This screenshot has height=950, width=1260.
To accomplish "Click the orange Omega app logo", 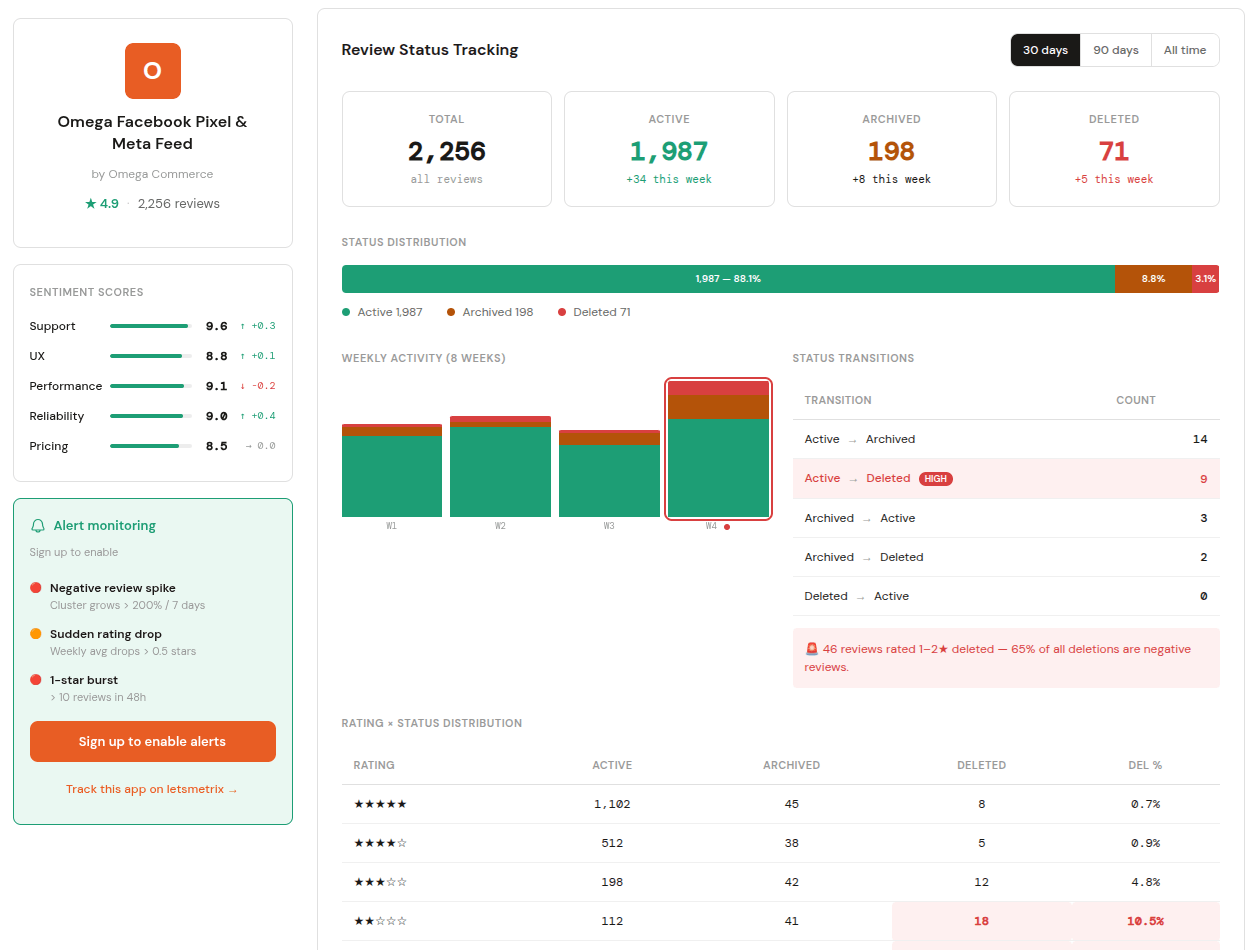I will coord(153,71).
